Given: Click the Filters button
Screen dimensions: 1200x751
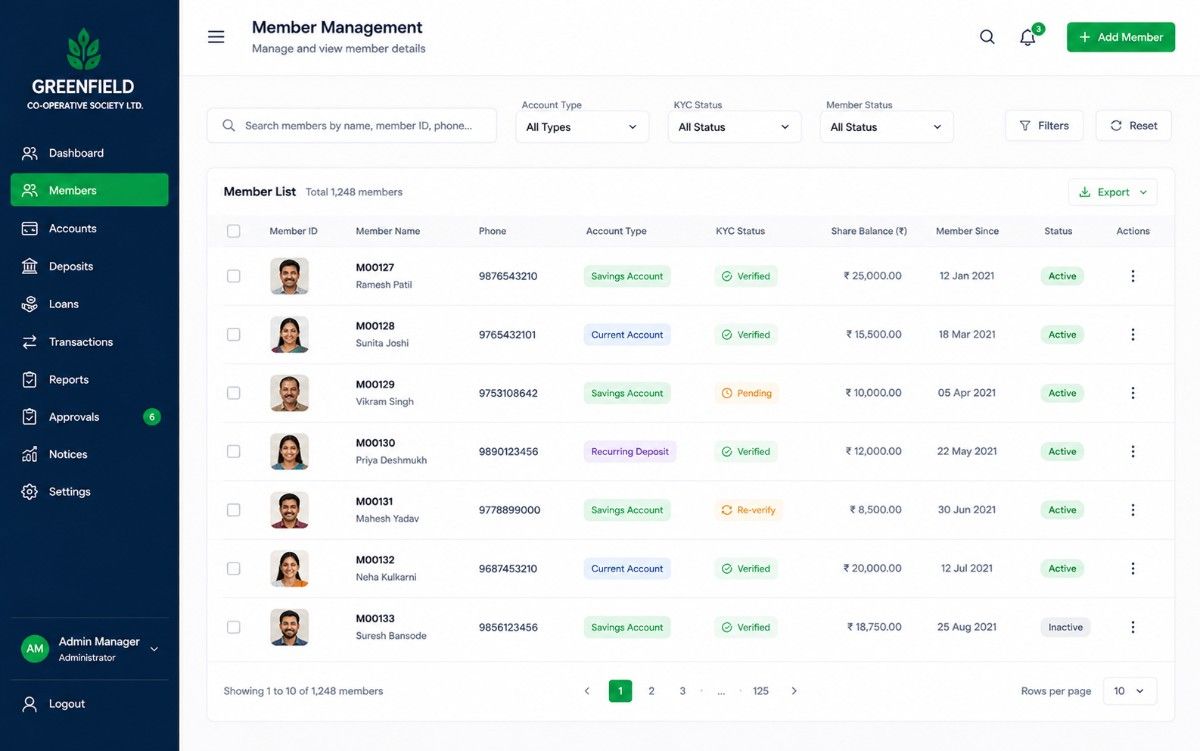Looking at the screenshot, I should click(x=1044, y=126).
